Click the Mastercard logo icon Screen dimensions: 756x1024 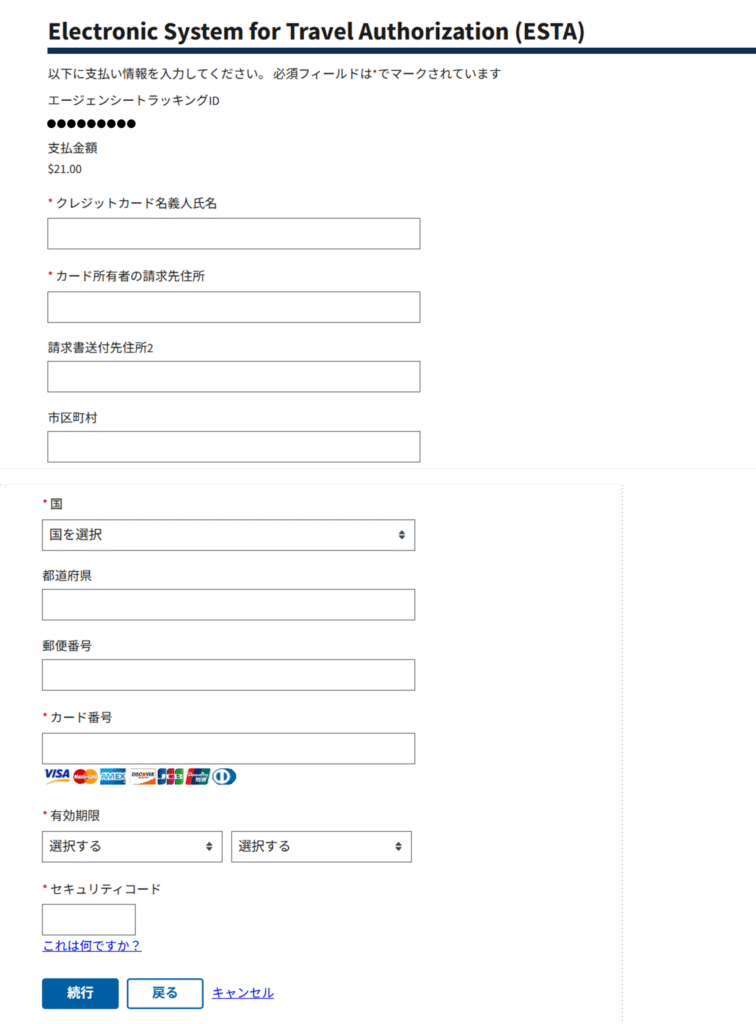tap(85, 776)
